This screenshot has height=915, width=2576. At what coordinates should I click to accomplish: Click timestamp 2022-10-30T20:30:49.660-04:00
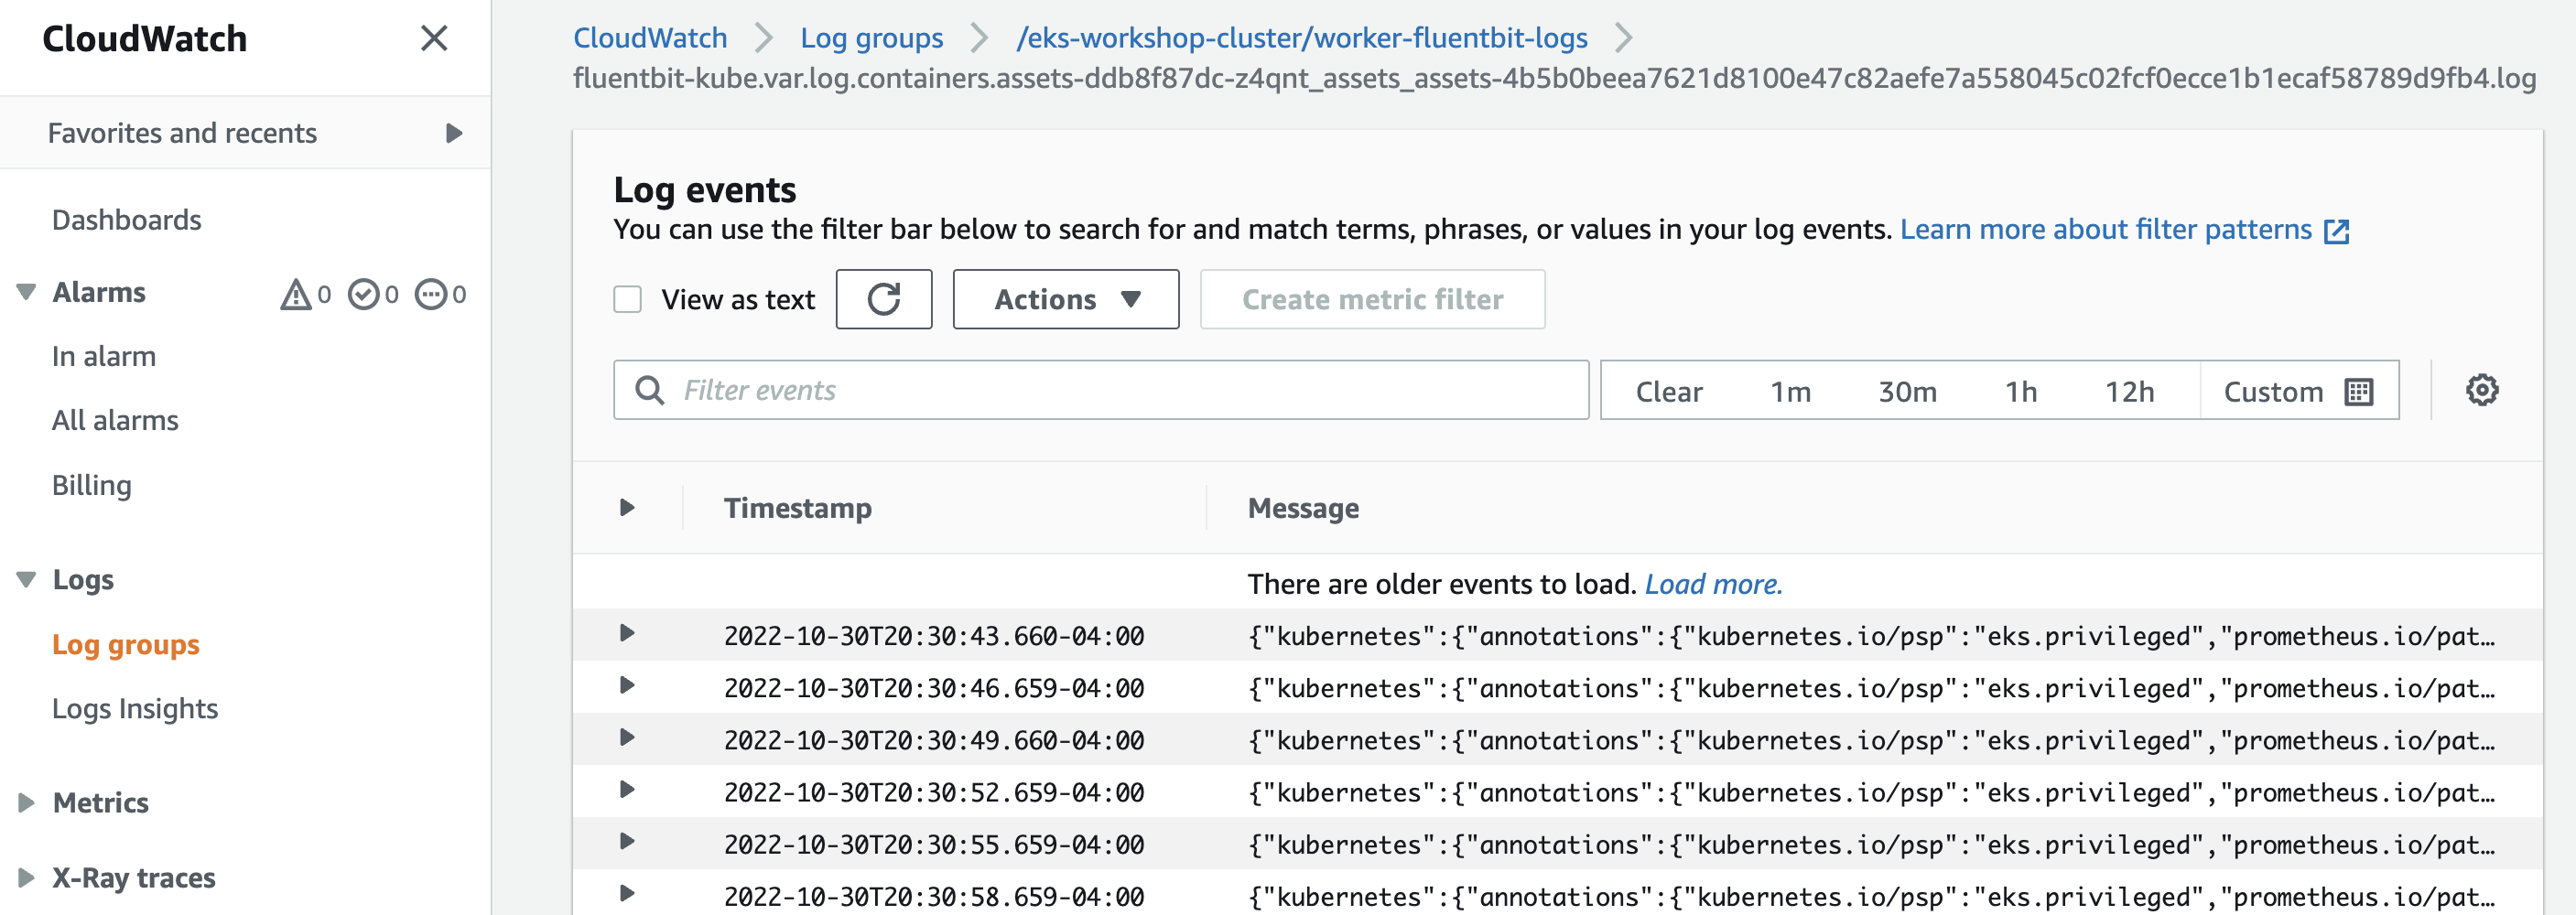934,740
